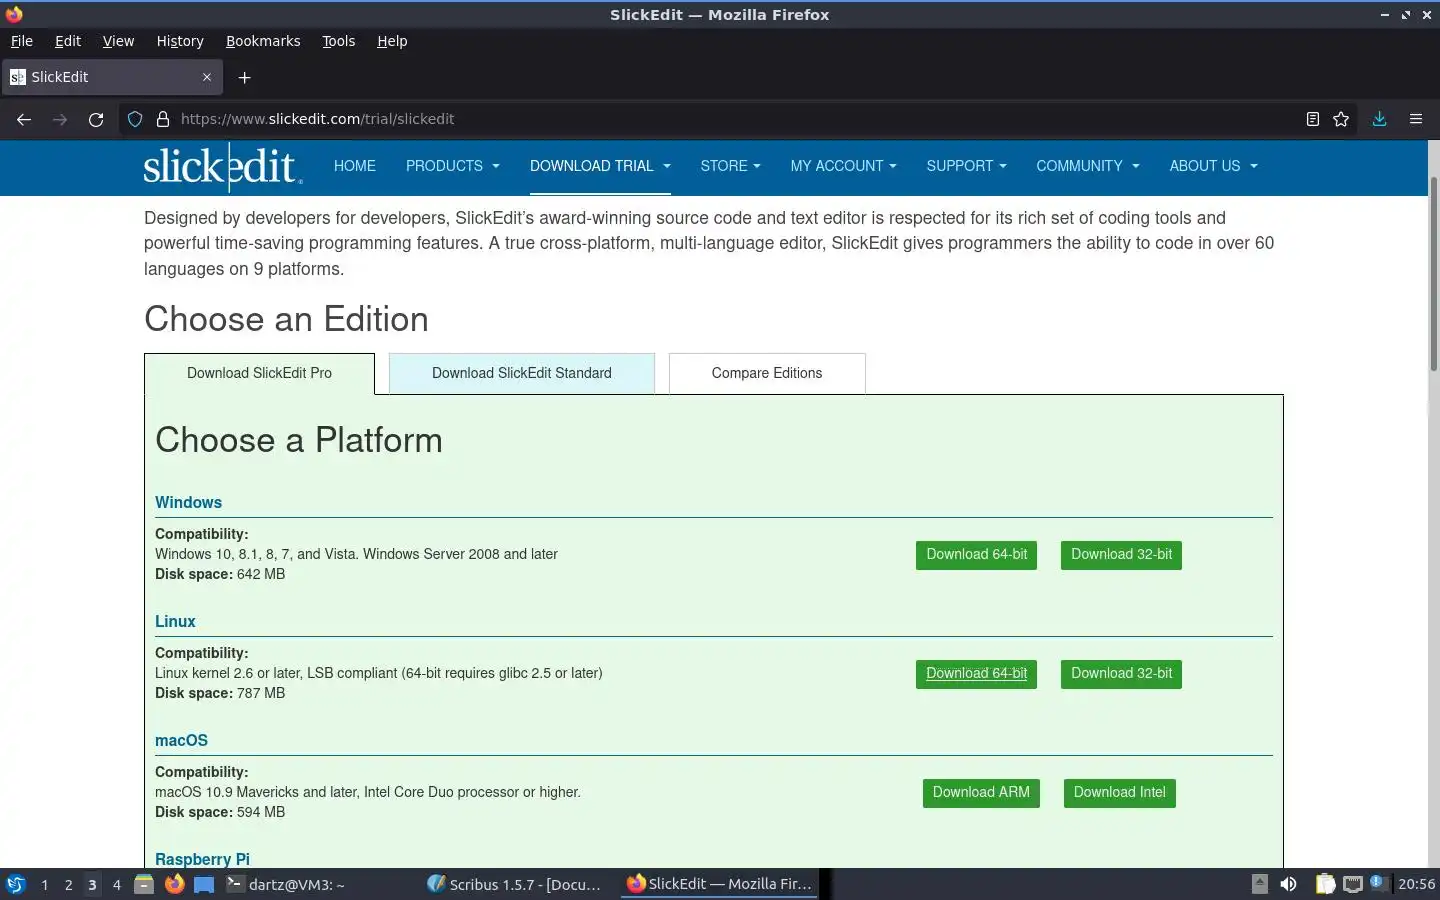Select the Compare Editions tab
Screen dimensions: 1440x900
click(767, 373)
